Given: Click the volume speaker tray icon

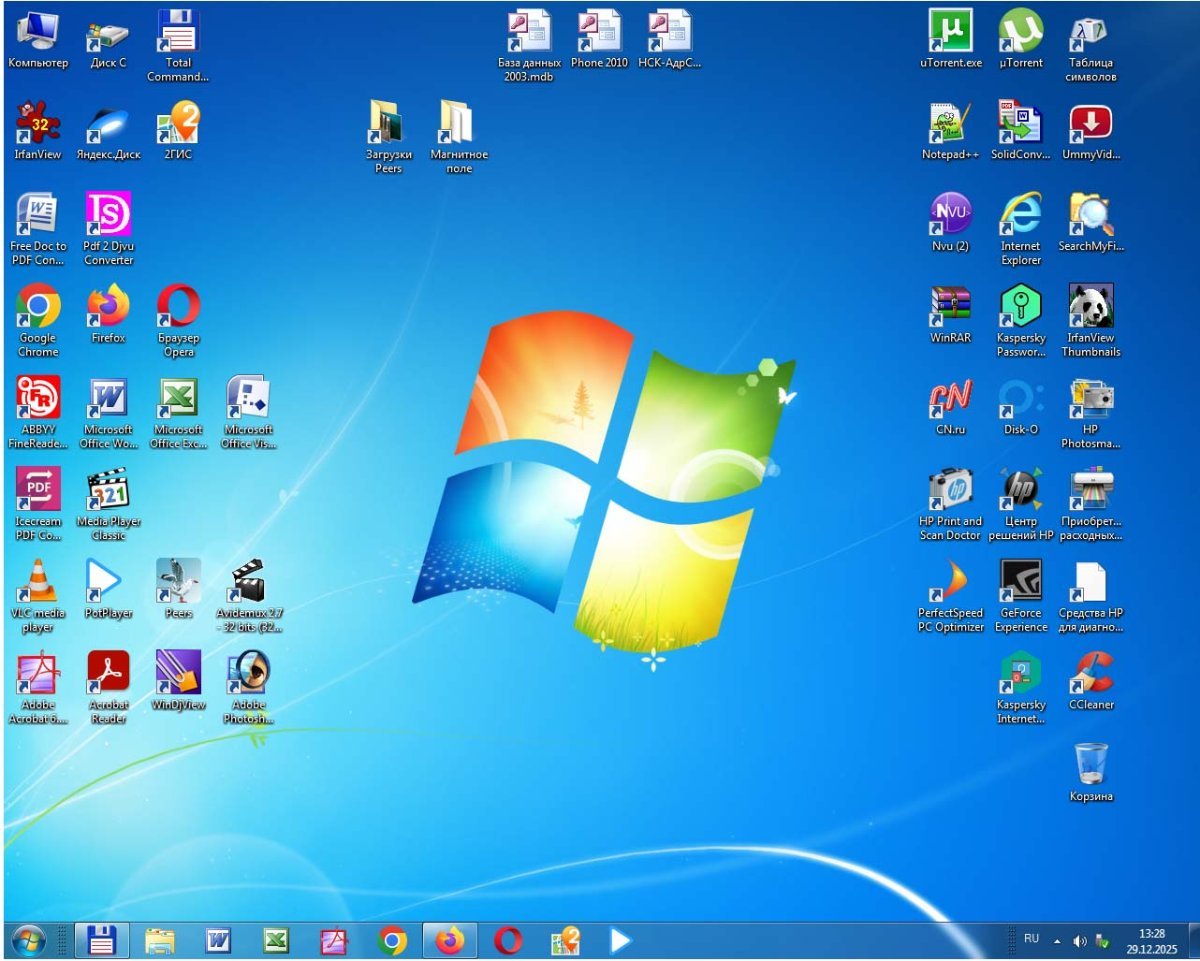Looking at the screenshot, I should point(1079,941).
